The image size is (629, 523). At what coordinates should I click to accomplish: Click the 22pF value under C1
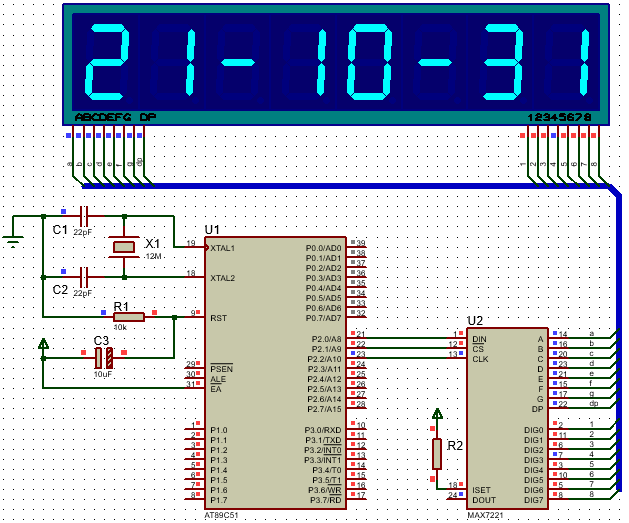(83, 232)
